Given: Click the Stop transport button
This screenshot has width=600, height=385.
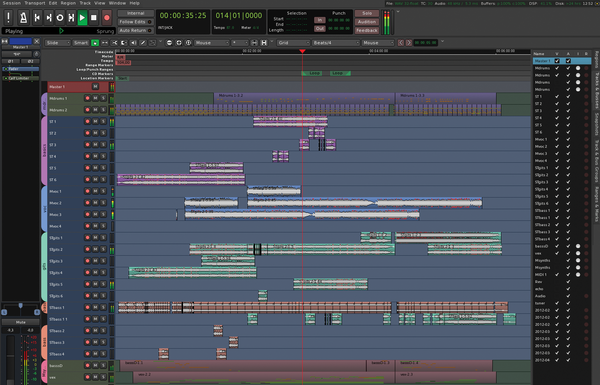Looking at the screenshot, I should [x=94, y=18].
